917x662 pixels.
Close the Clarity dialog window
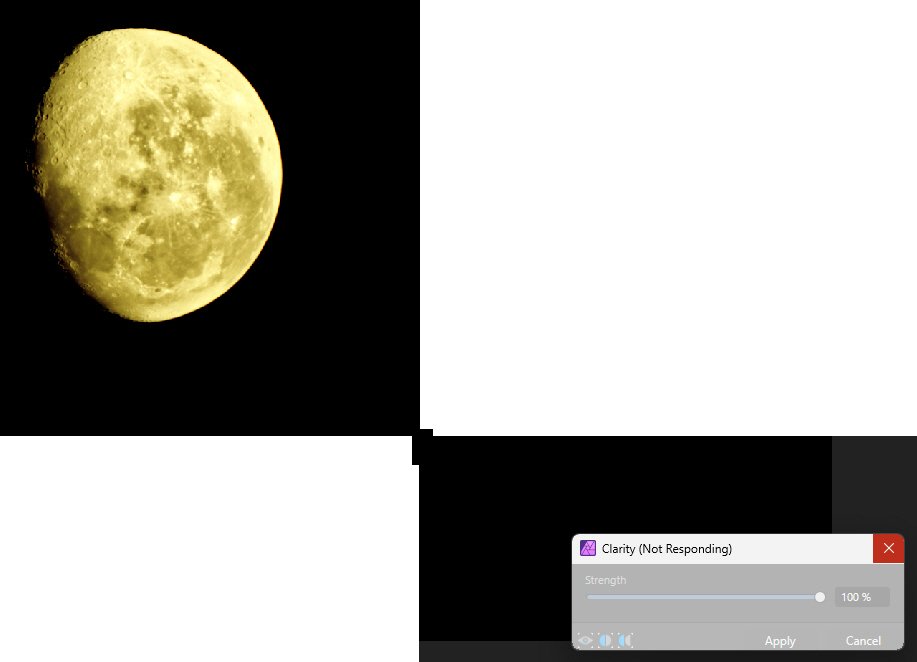point(888,549)
